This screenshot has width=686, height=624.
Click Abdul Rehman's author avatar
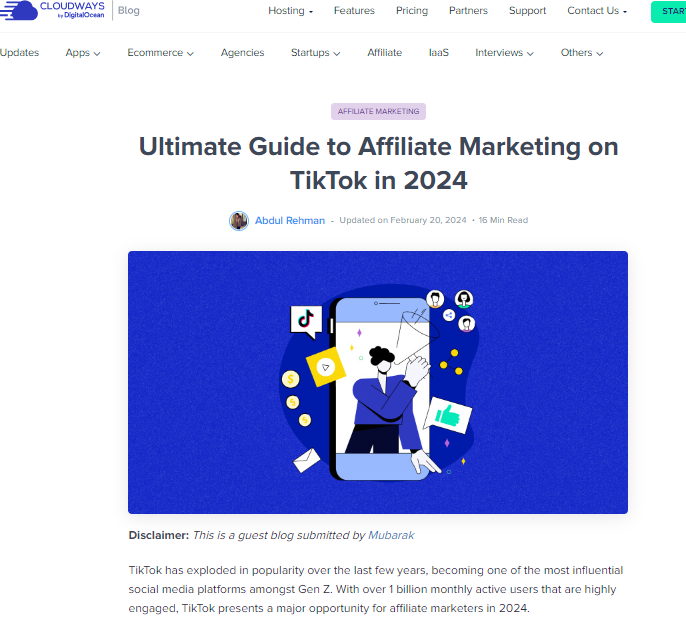point(239,221)
